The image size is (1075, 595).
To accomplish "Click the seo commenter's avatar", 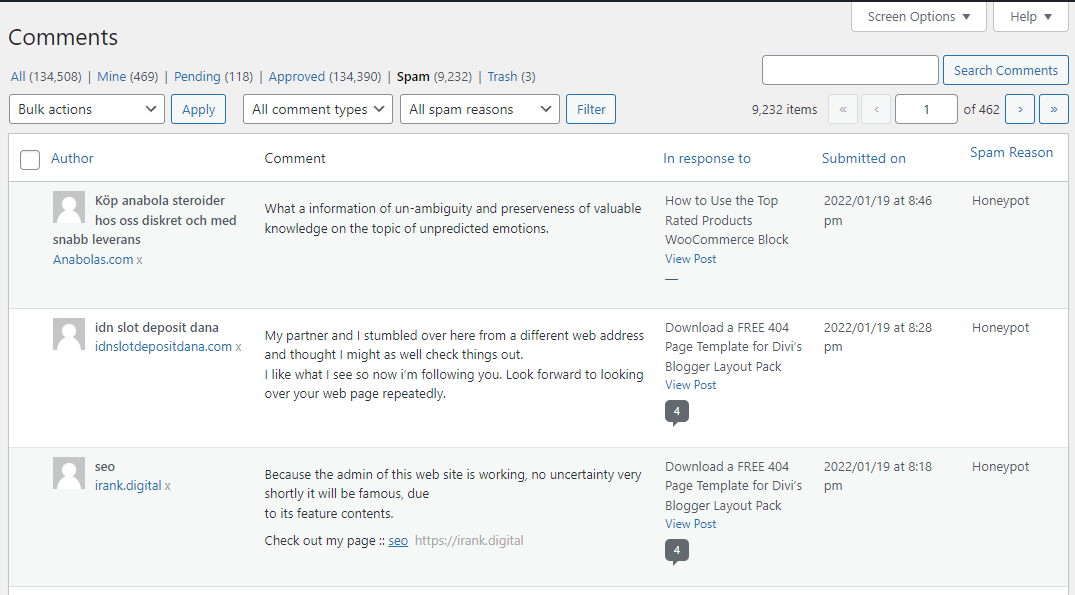I will (x=68, y=473).
